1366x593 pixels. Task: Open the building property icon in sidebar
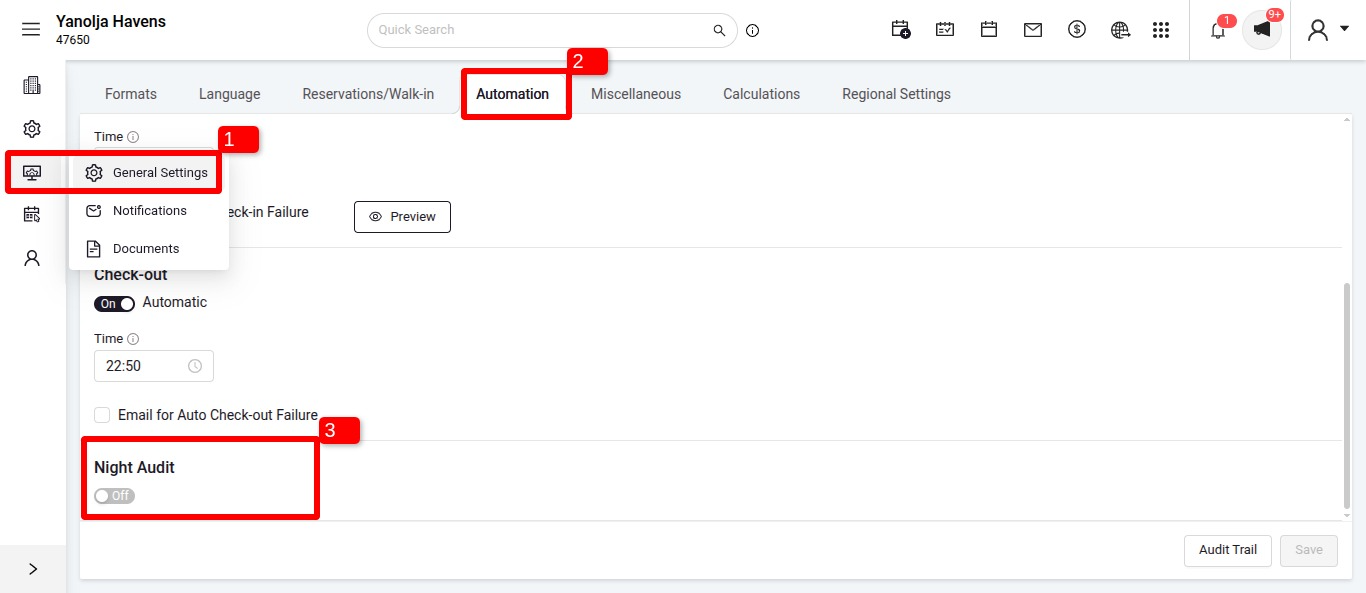(x=32, y=85)
